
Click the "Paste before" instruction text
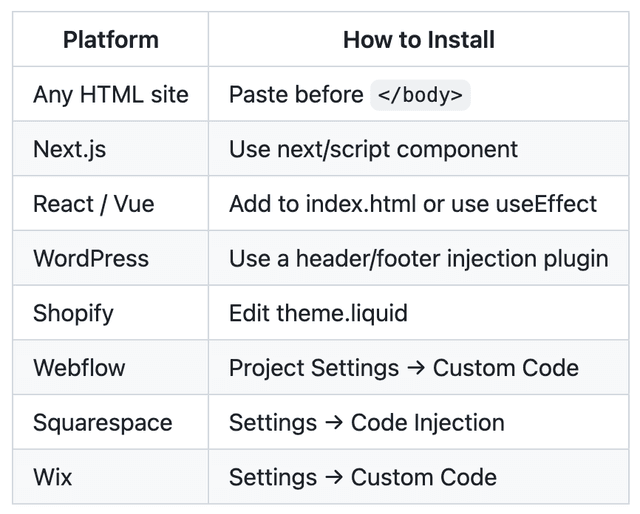296,95
